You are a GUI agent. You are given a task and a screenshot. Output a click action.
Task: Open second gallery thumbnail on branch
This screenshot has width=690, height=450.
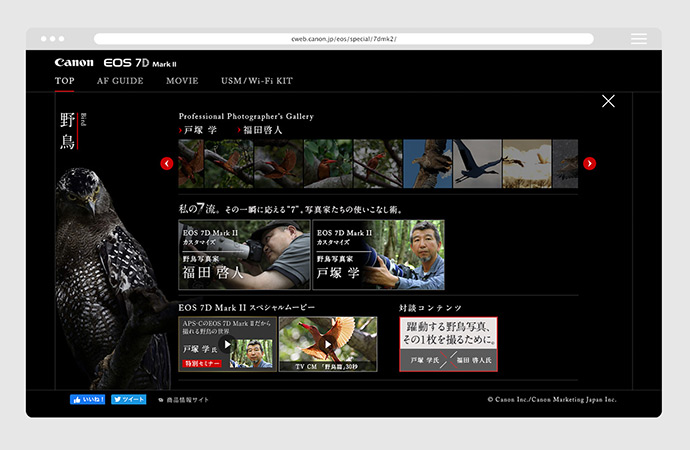[x=229, y=164]
